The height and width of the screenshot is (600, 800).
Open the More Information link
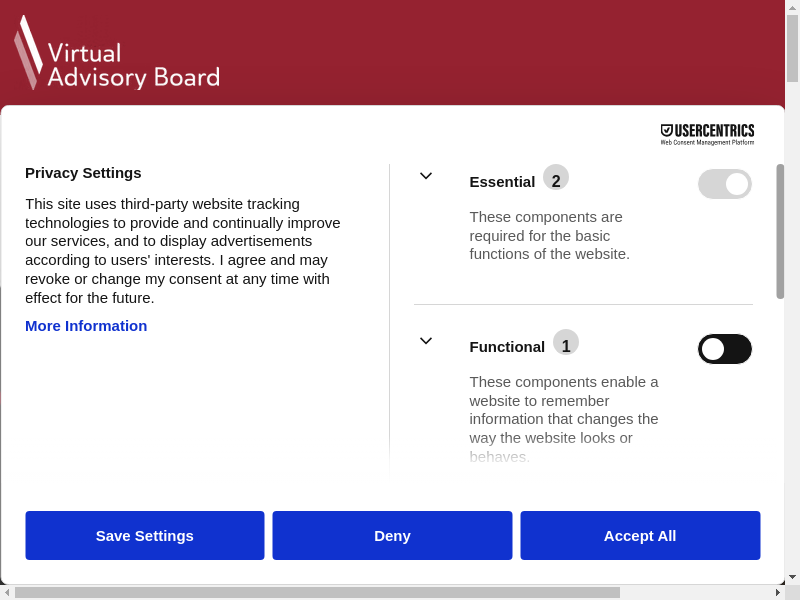[x=86, y=326]
